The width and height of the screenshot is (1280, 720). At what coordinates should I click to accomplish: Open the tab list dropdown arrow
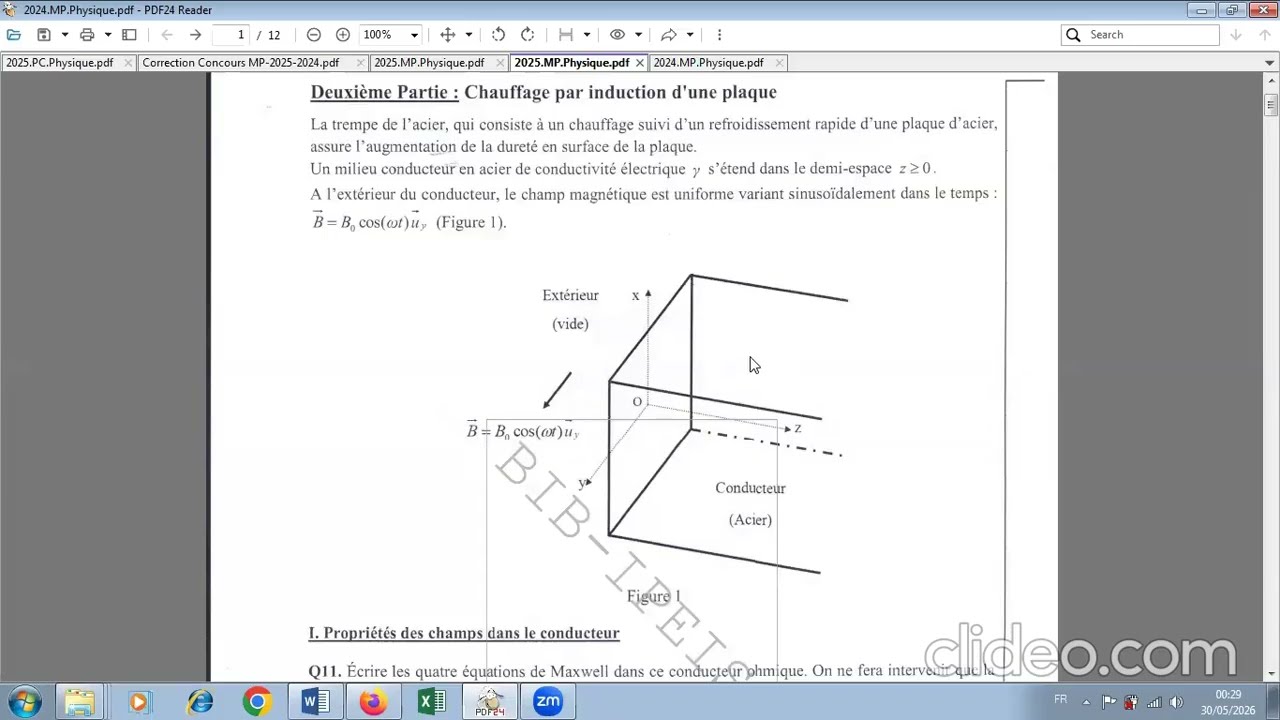[x=1270, y=63]
